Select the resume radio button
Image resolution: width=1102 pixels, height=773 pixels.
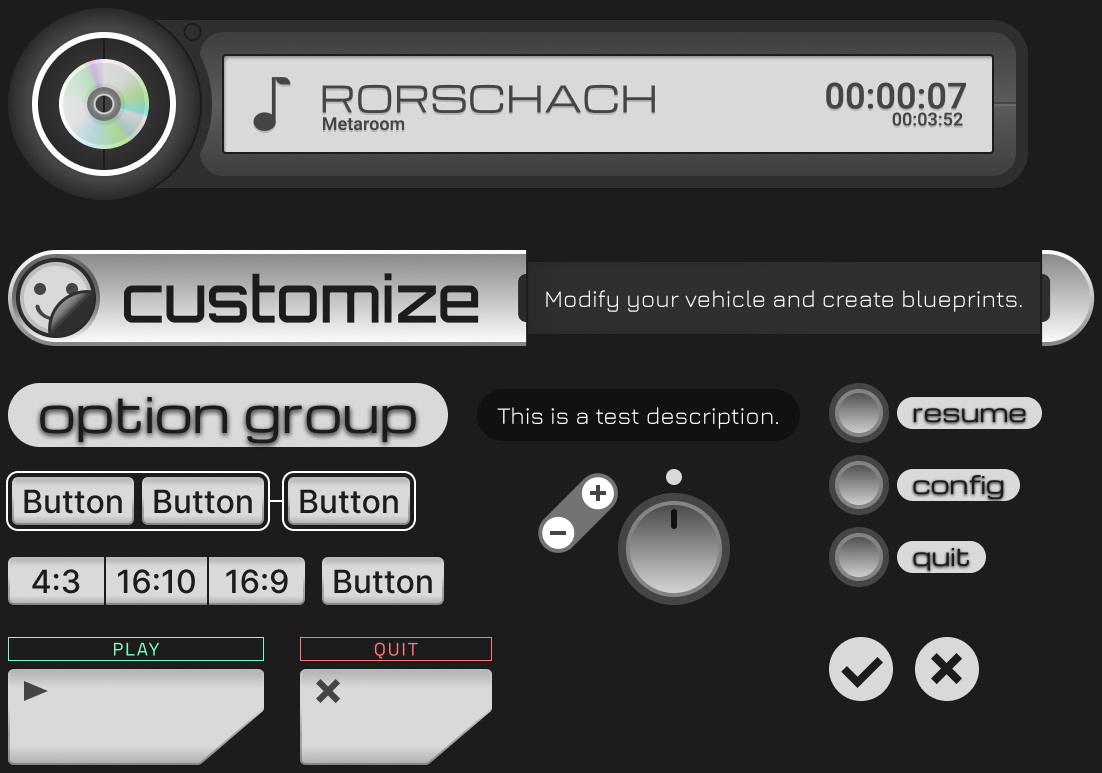pos(858,413)
